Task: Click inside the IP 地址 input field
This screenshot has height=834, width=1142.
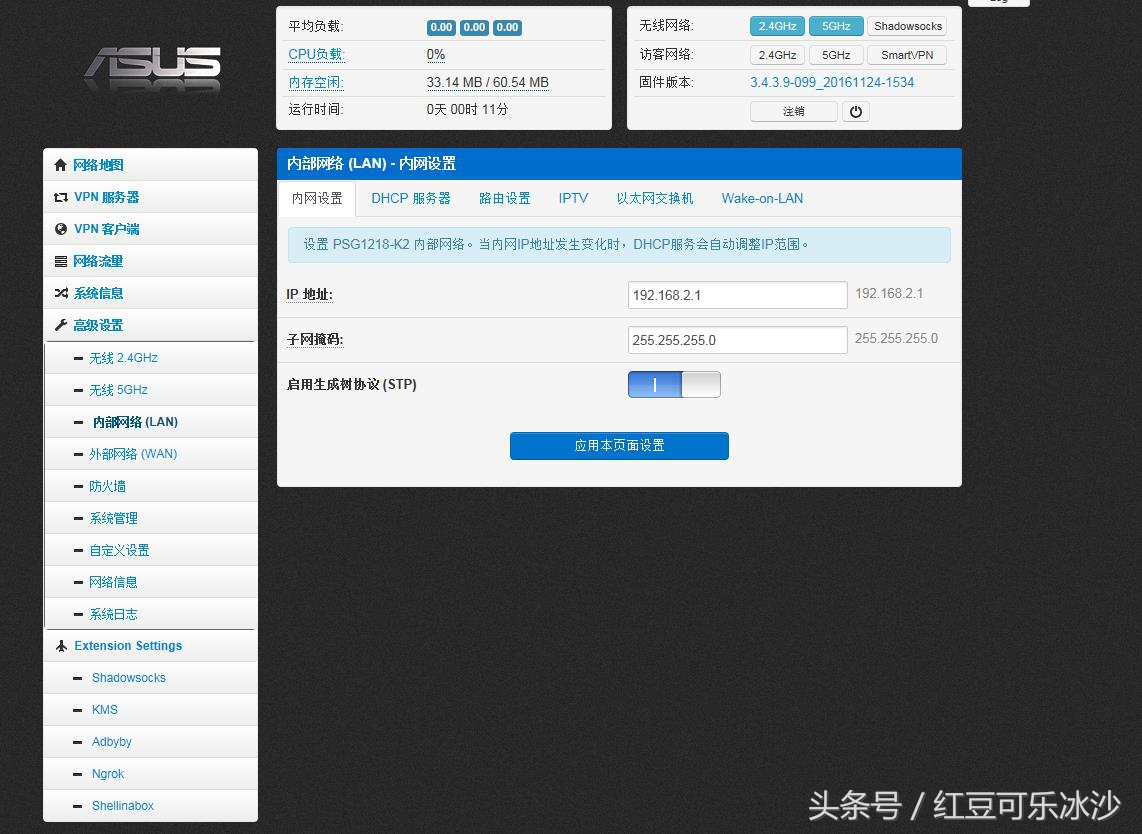Action: (736, 294)
